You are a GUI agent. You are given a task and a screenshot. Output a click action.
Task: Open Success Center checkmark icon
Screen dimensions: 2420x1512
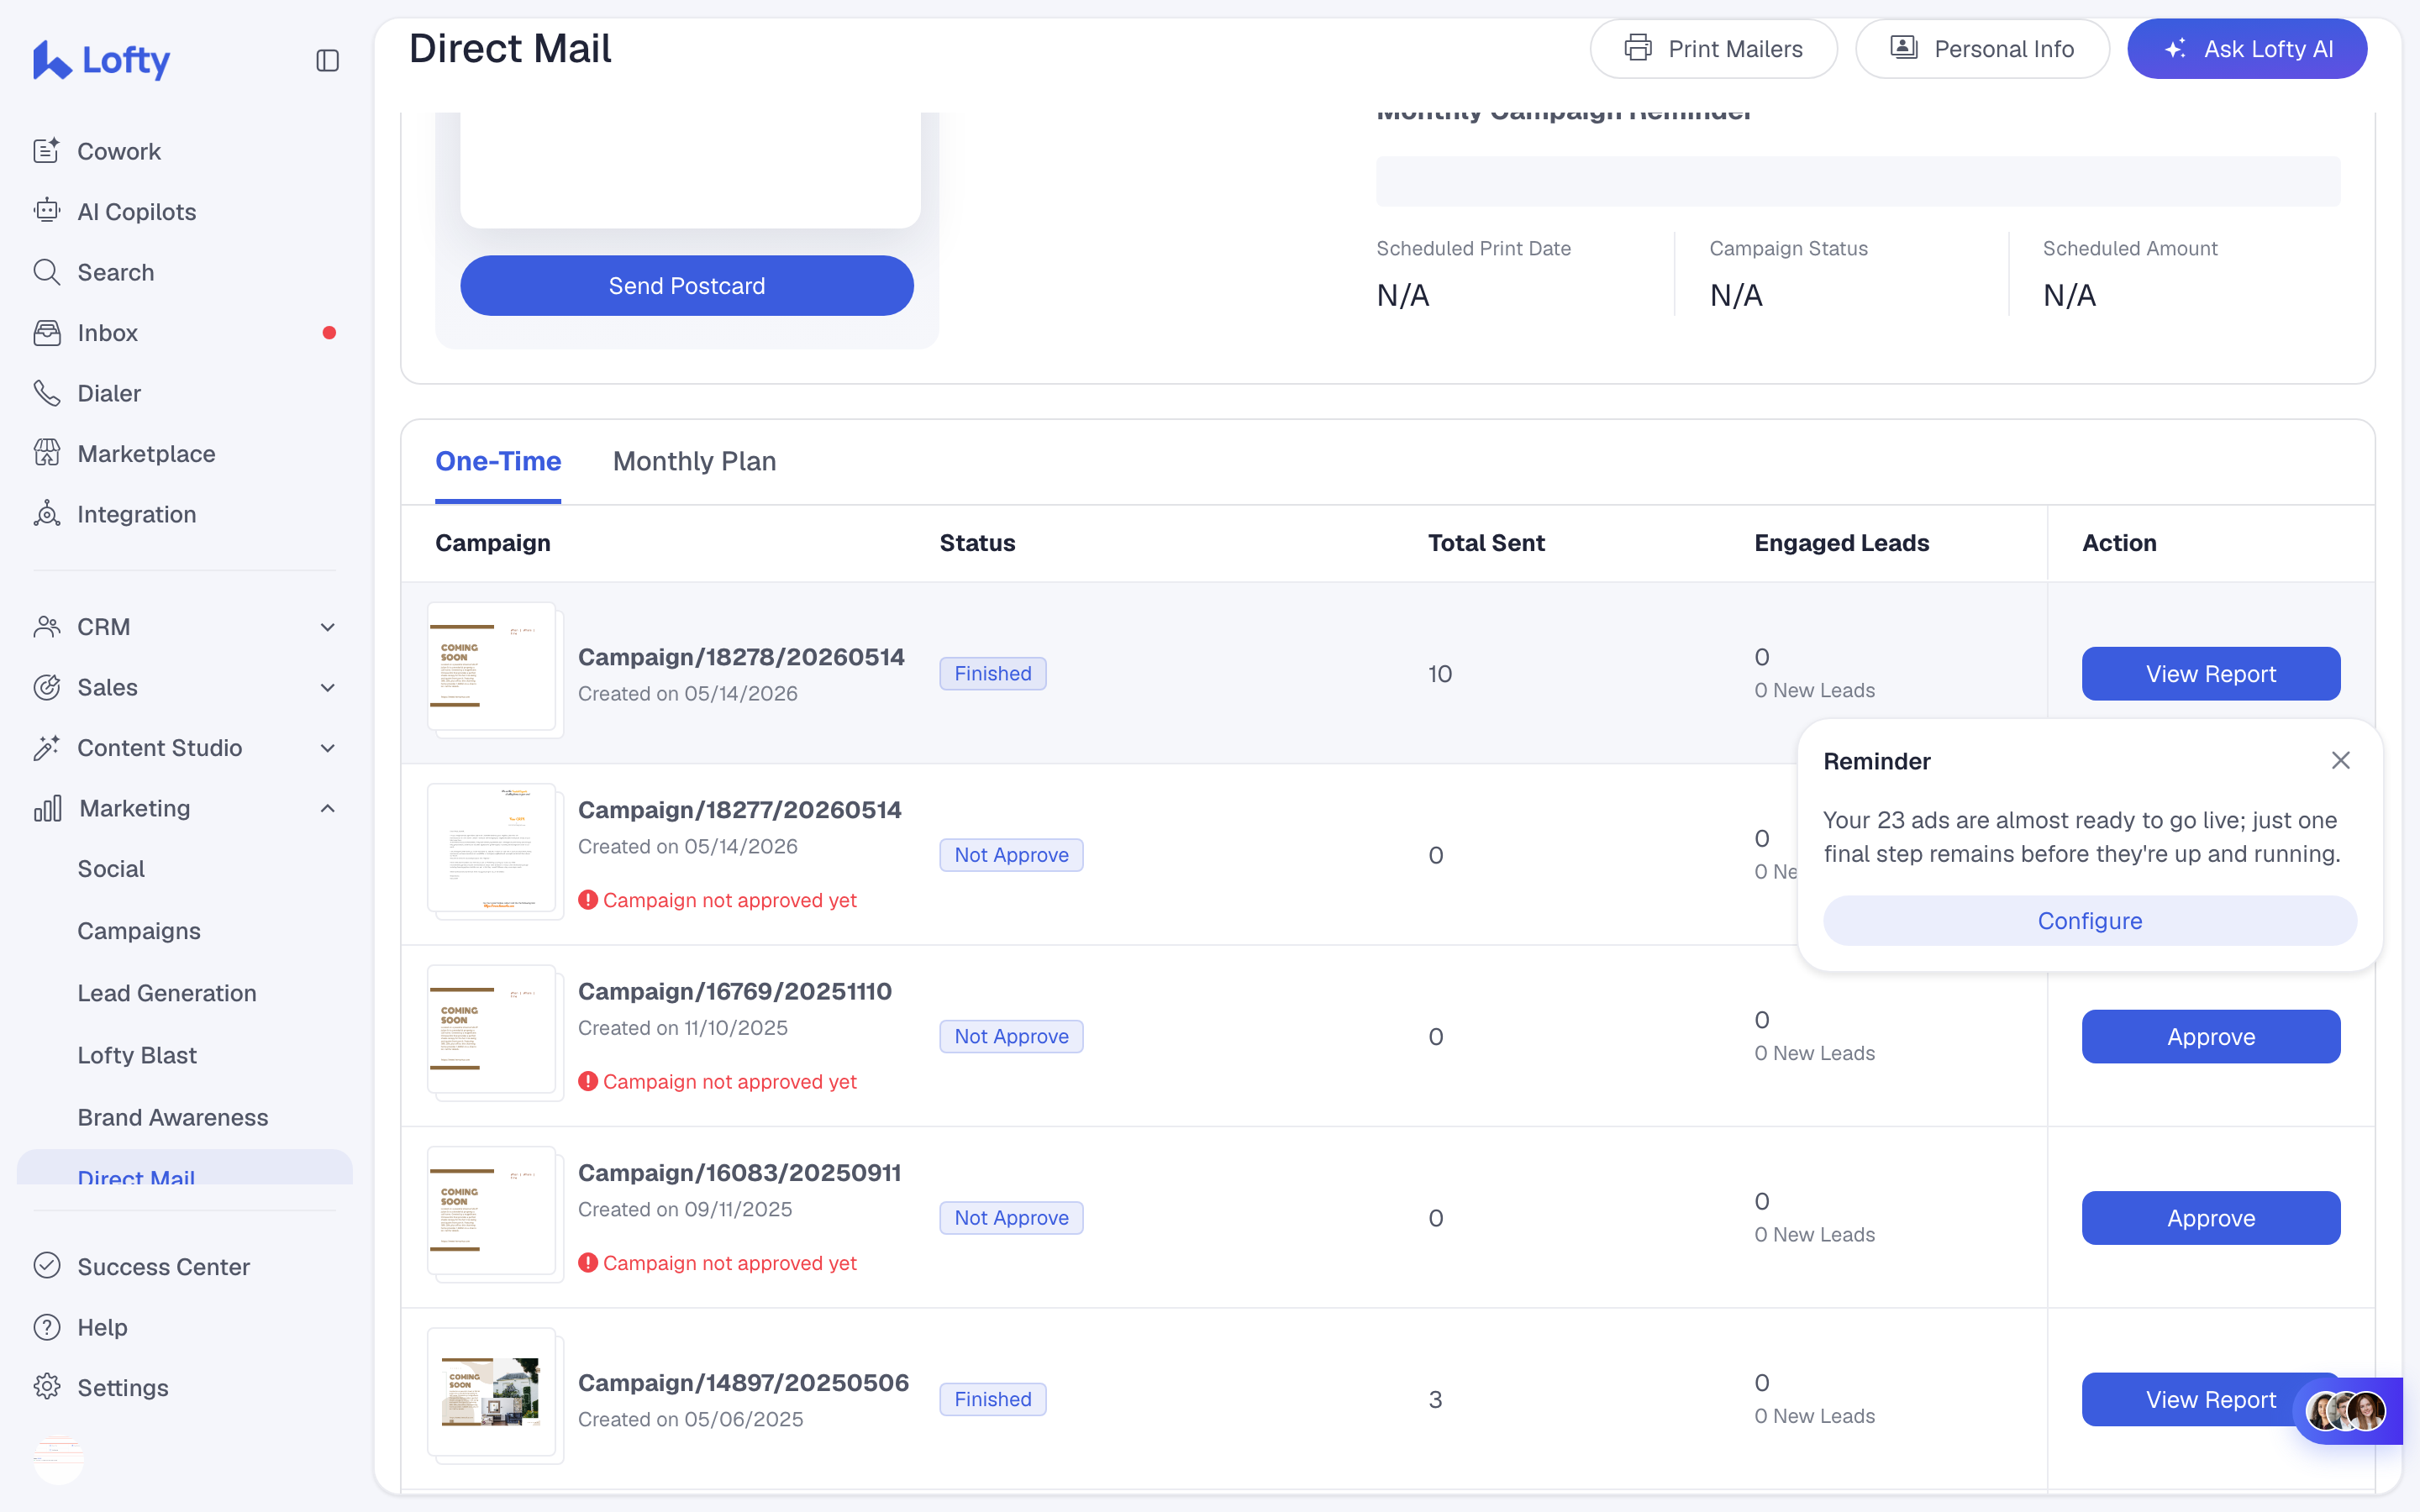pyautogui.click(x=46, y=1266)
